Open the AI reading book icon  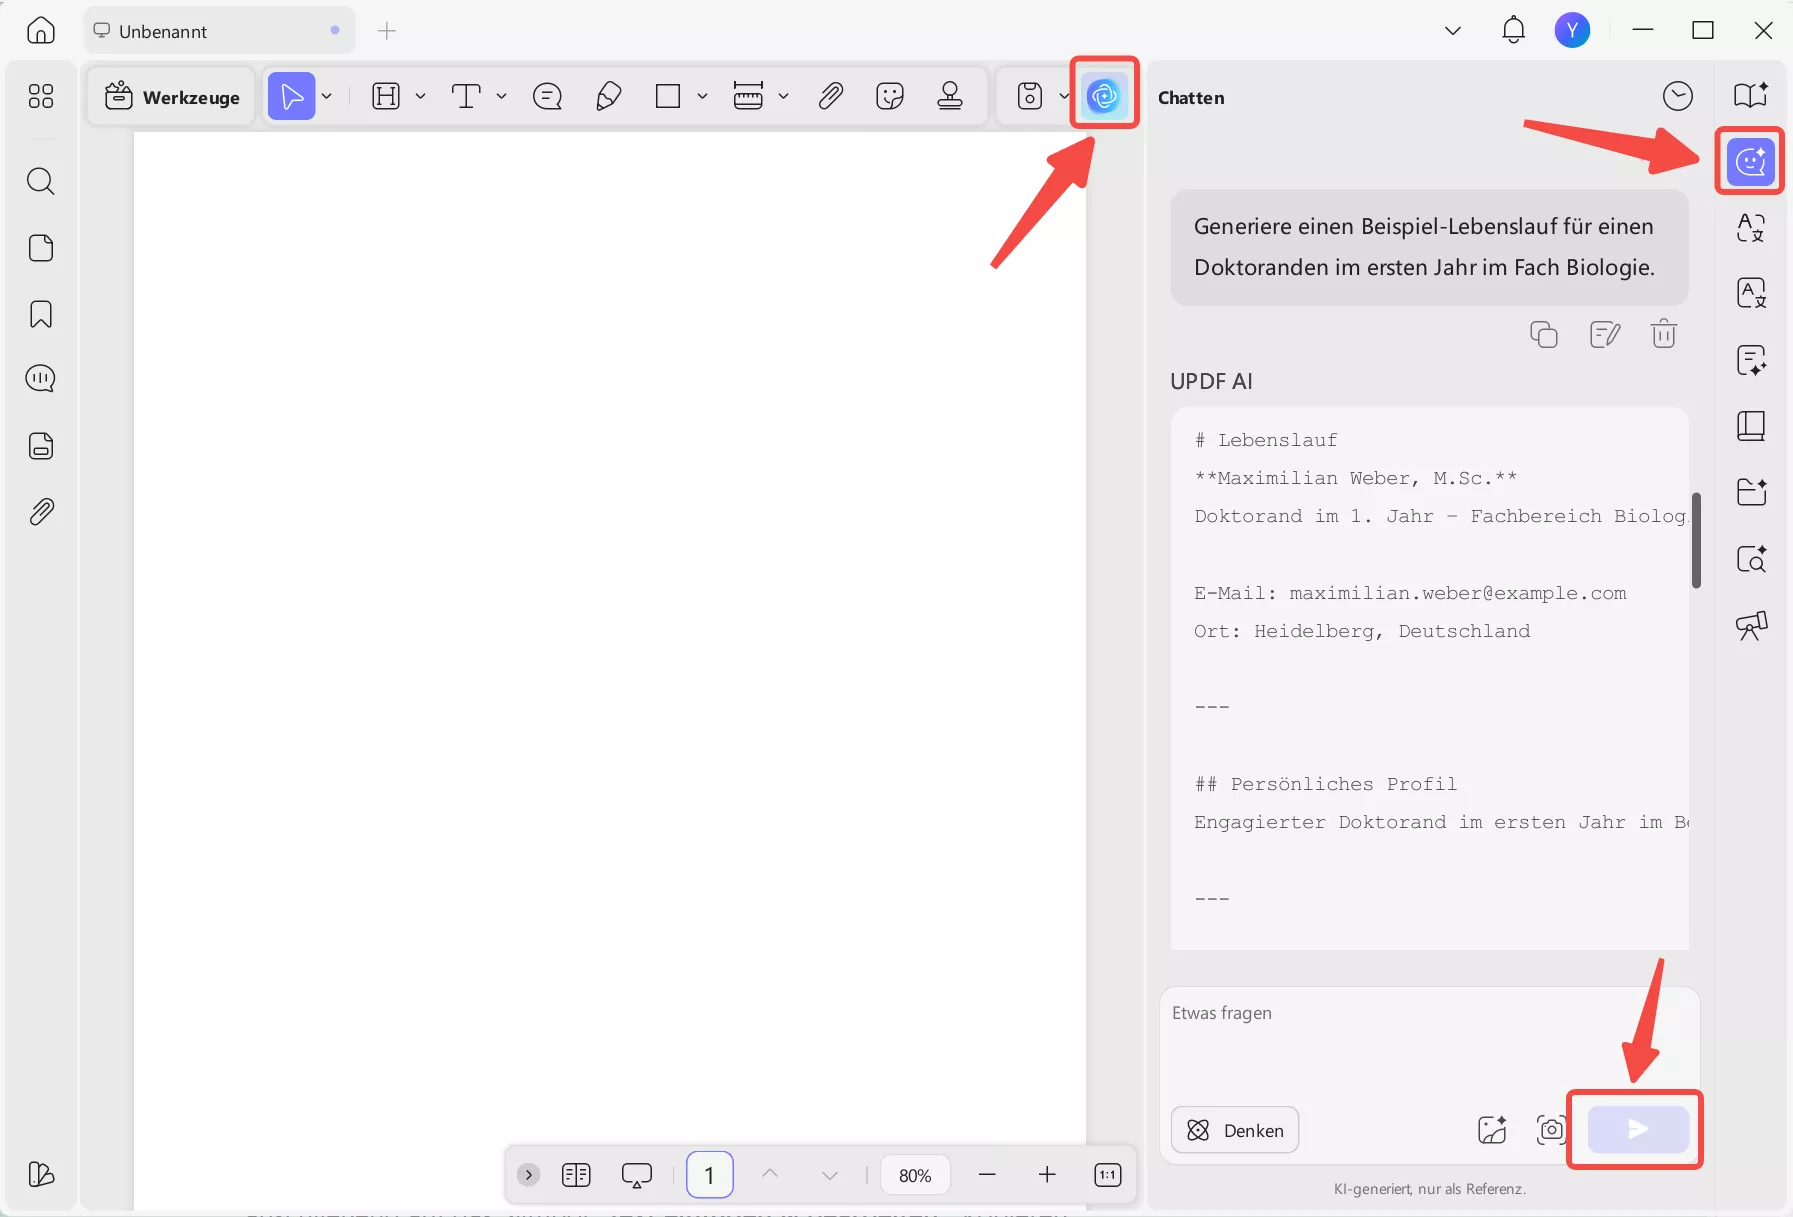point(1751,94)
